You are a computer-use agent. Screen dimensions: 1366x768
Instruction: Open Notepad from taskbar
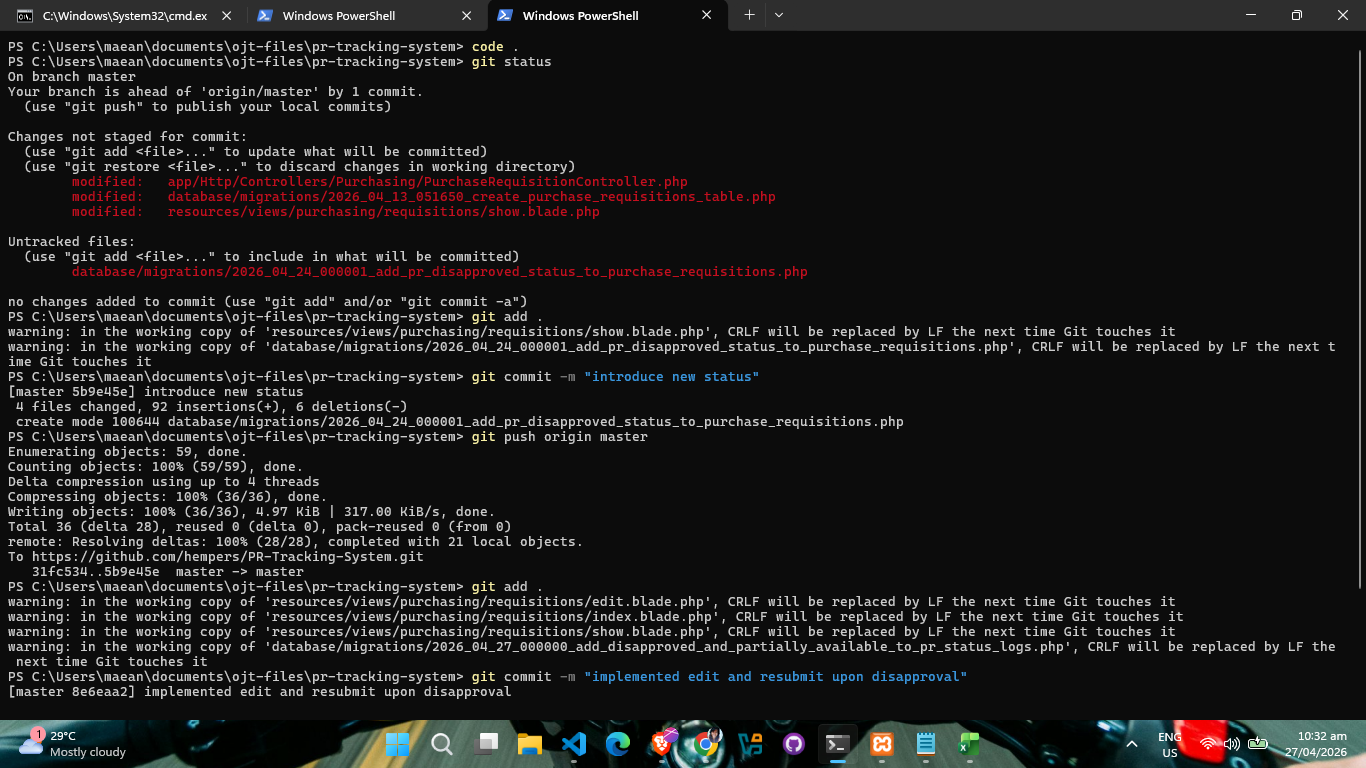[926, 744]
